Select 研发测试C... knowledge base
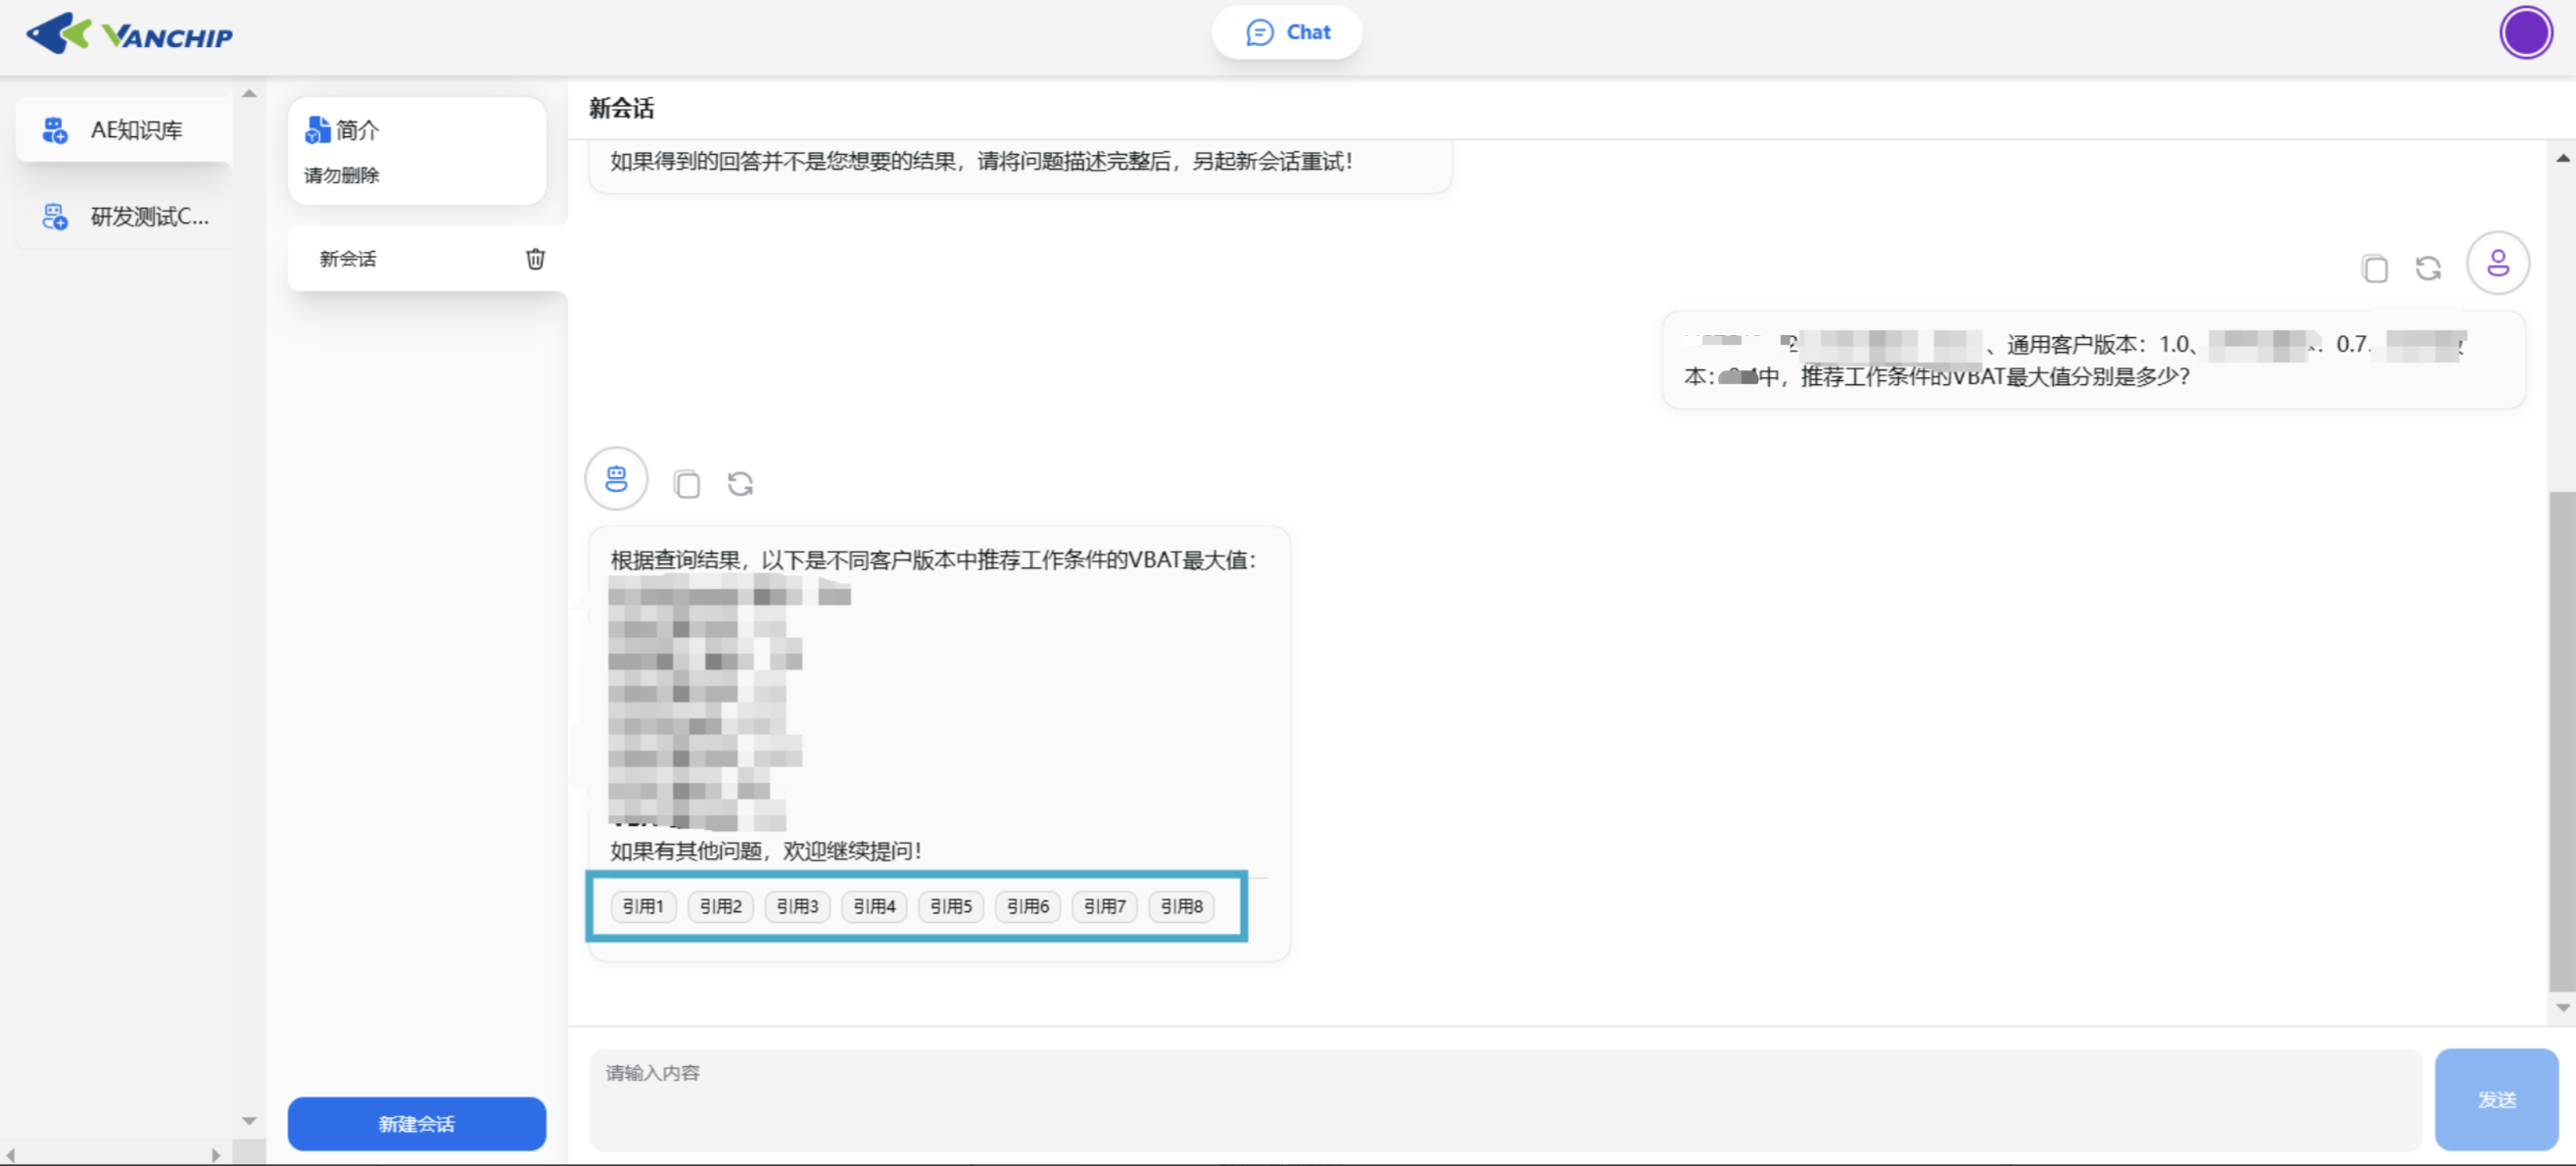Screen dimensions: 2576x1166 [125, 216]
